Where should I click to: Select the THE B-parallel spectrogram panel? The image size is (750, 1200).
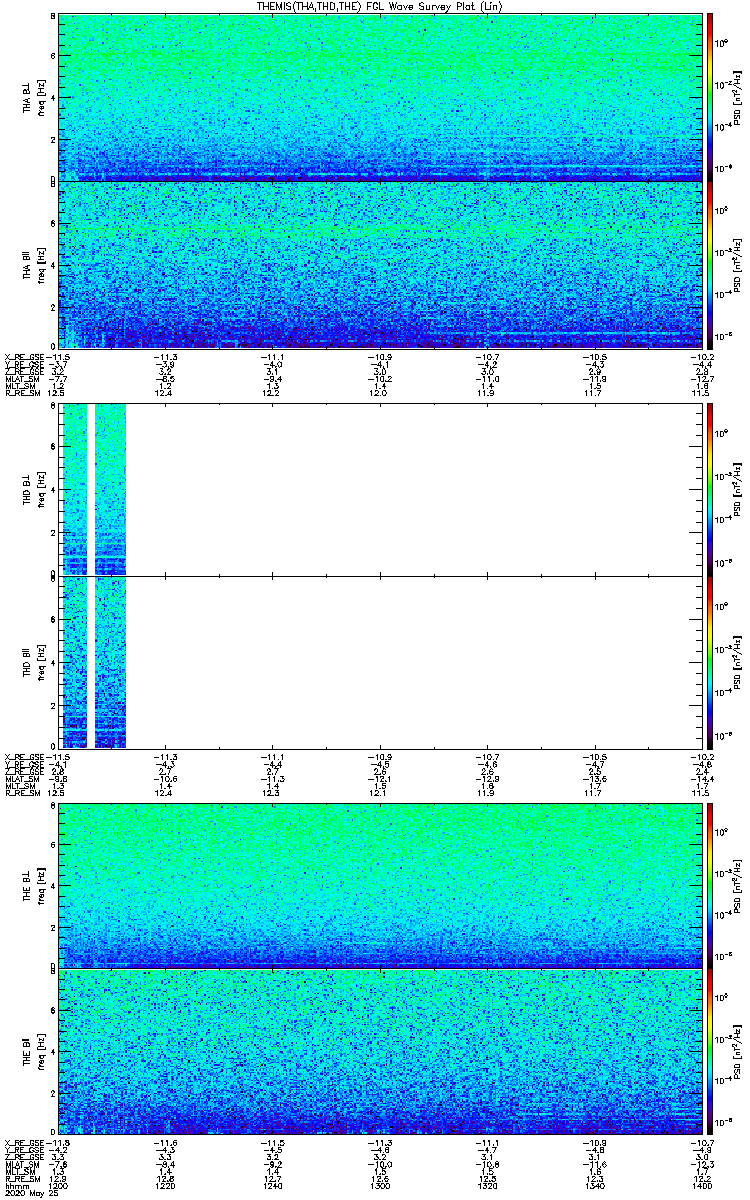coord(380,1052)
